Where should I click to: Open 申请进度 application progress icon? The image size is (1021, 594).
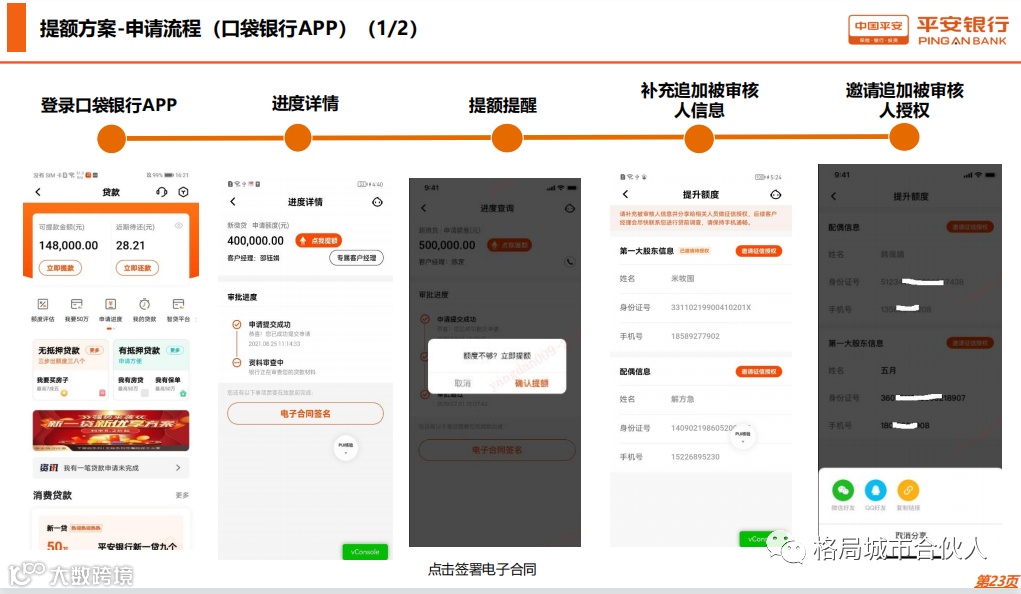click(111, 310)
